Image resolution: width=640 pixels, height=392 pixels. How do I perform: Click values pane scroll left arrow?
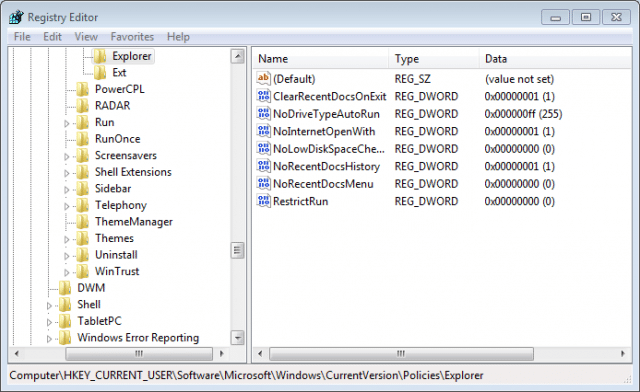click(x=260, y=354)
